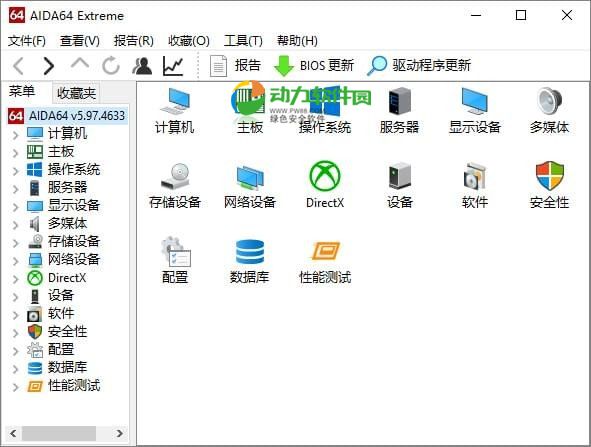Click the refresh toolbar icon
This screenshot has width=591, height=447.
pyautogui.click(x=111, y=66)
